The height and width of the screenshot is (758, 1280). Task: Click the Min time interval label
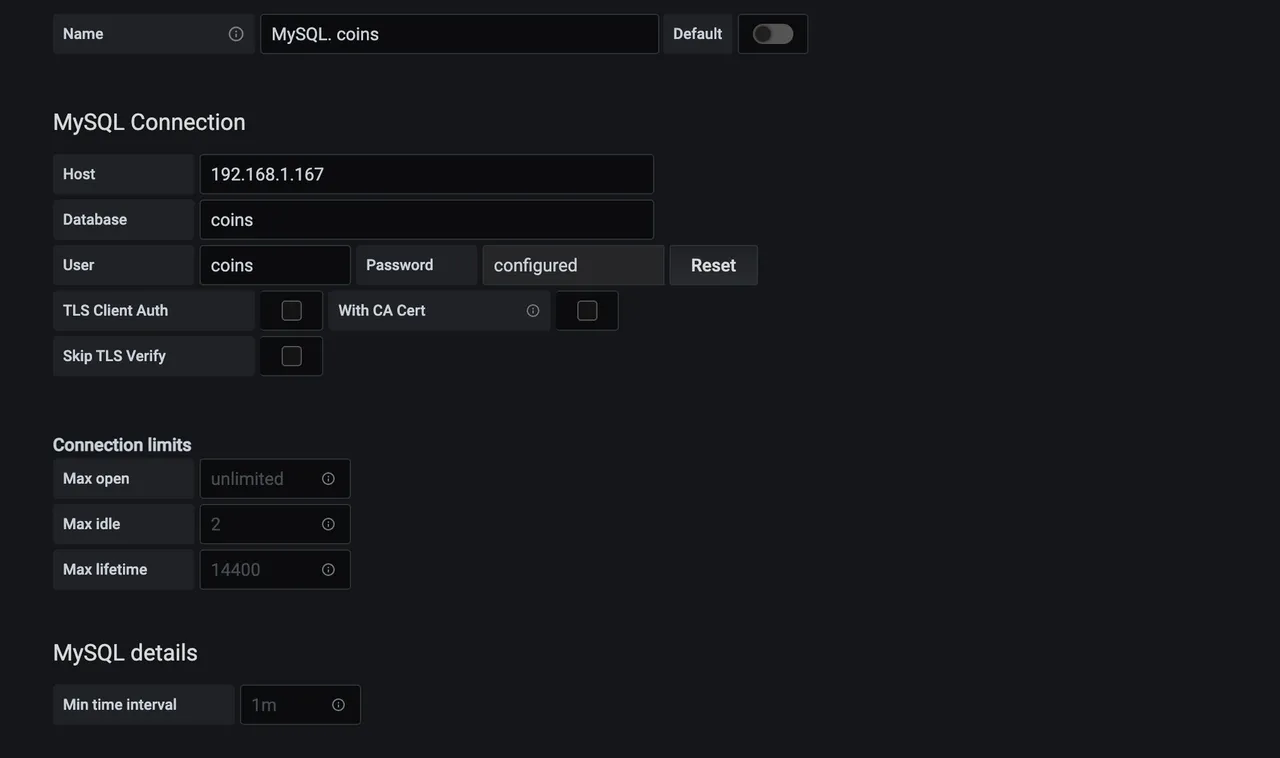(120, 705)
